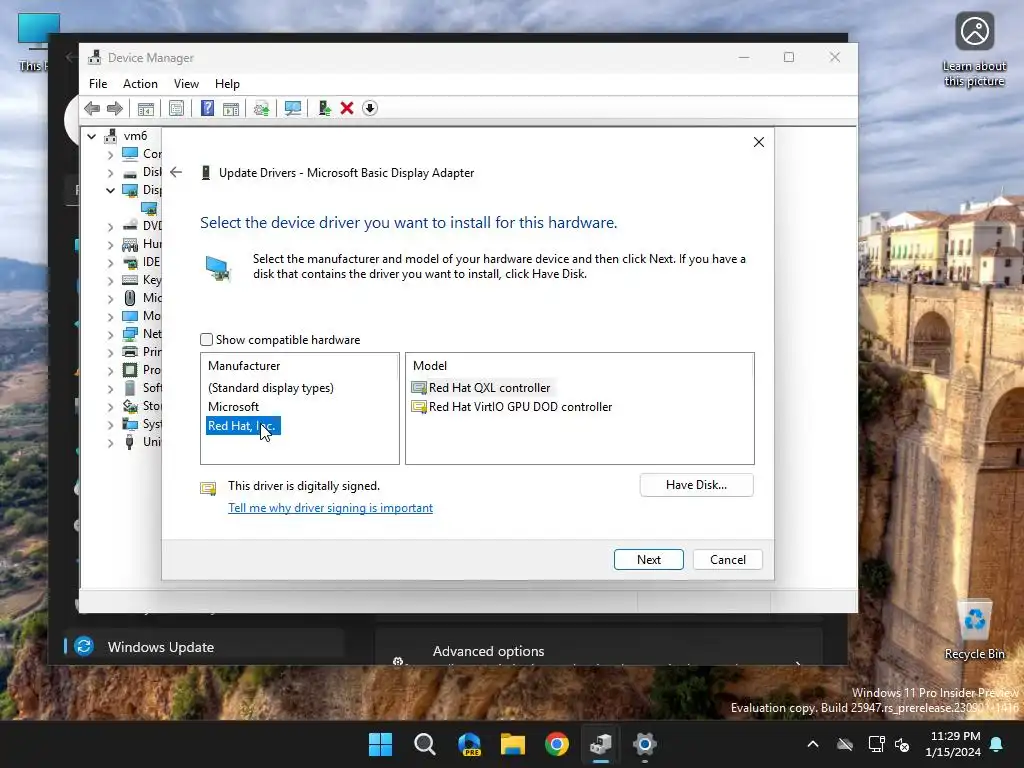1024x768 pixels.
Task: Click the action pane toolbar icon
Action: [231, 108]
